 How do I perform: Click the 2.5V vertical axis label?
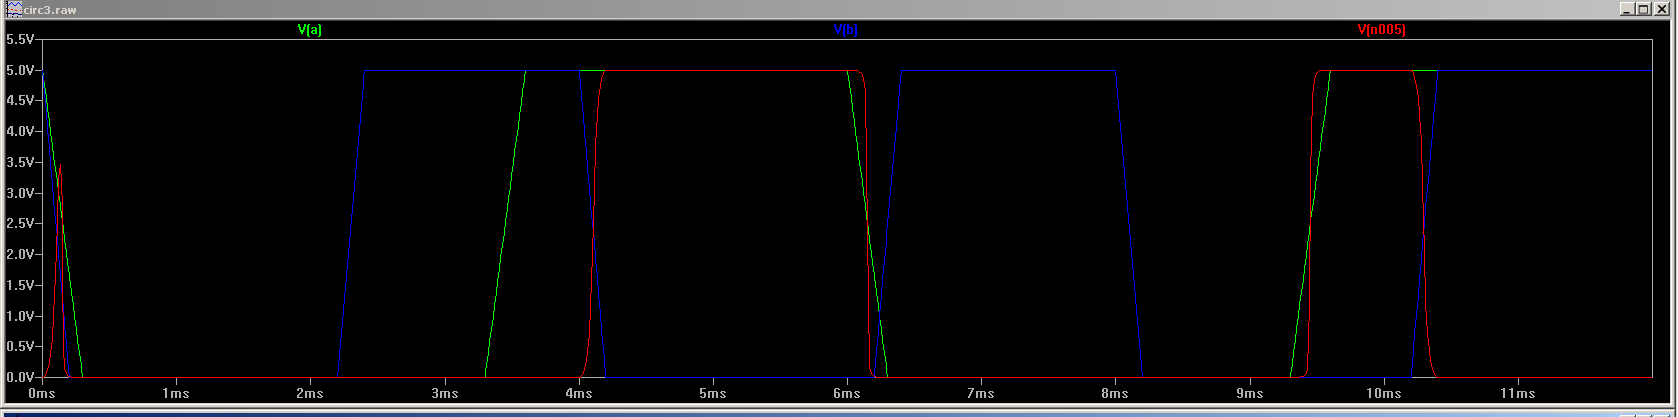[x=20, y=223]
